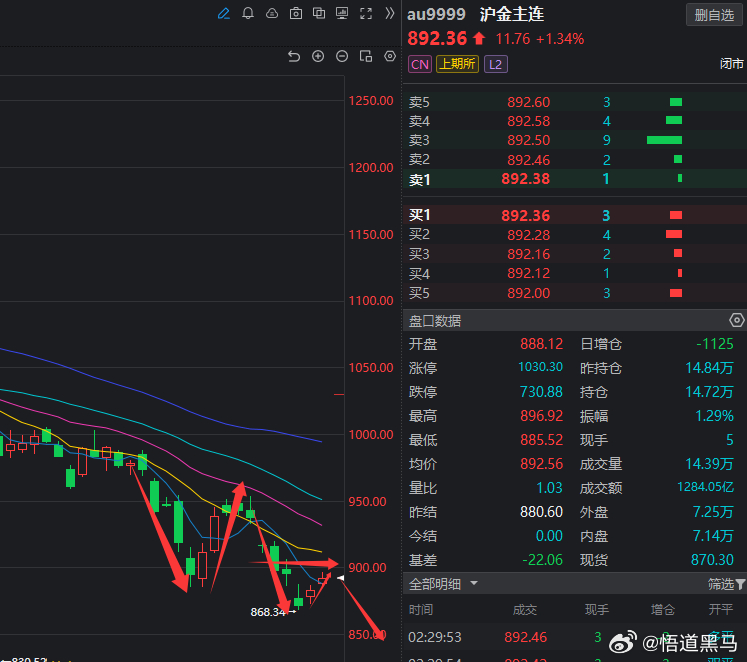This screenshot has width=747, height=662.
Task: Select the 买3 row at 892.16
Action: pyautogui.click(x=575, y=254)
